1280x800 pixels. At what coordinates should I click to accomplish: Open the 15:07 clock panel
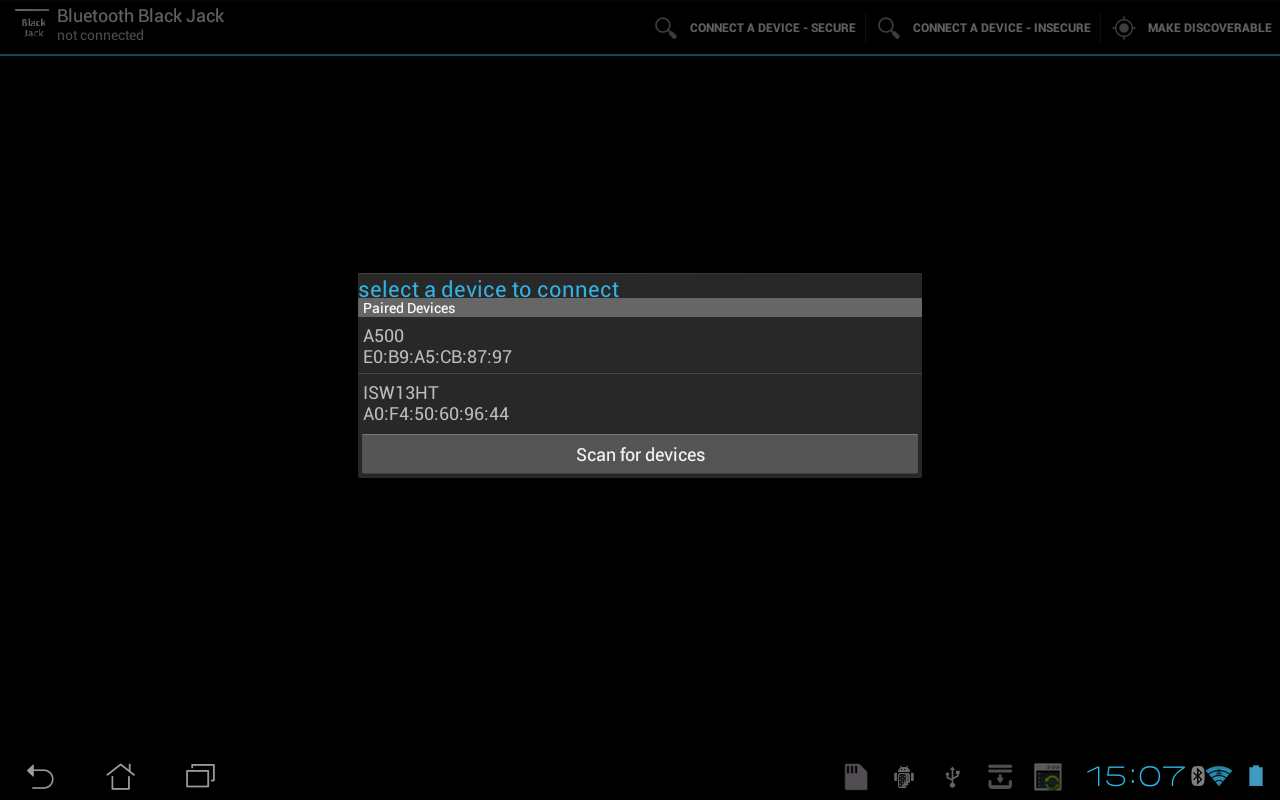tap(1135, 776)
